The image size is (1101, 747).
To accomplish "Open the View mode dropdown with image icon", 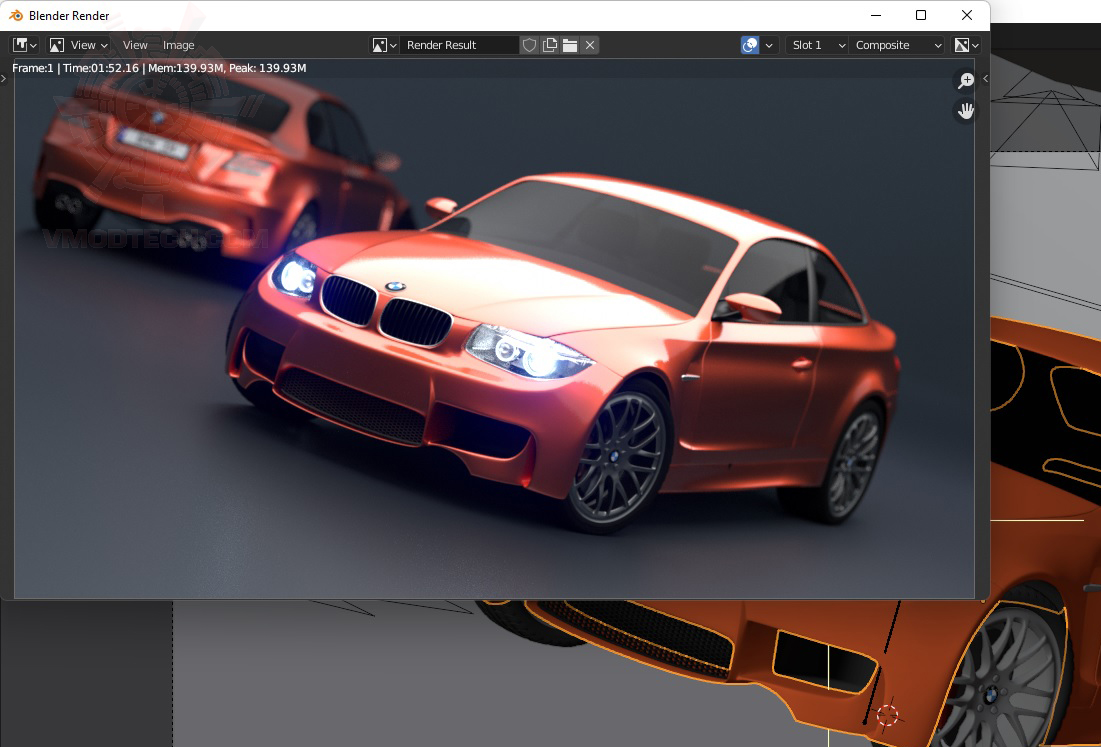I will point(78,45).
